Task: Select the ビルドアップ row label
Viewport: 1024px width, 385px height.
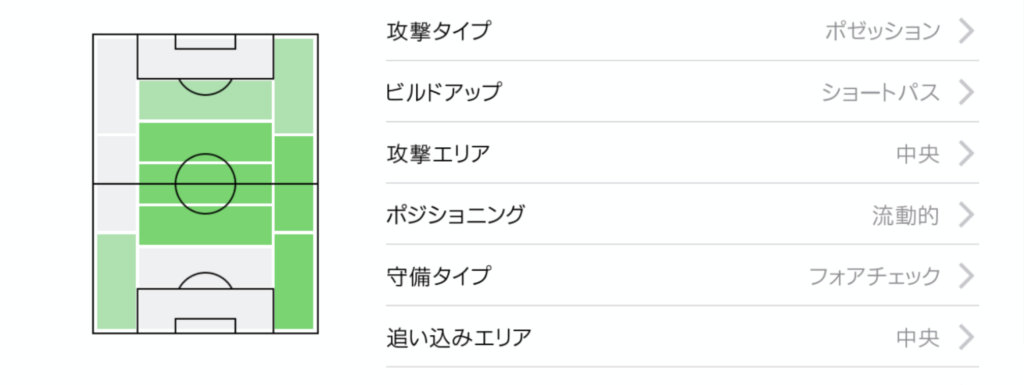Action: tap(443, 92)
